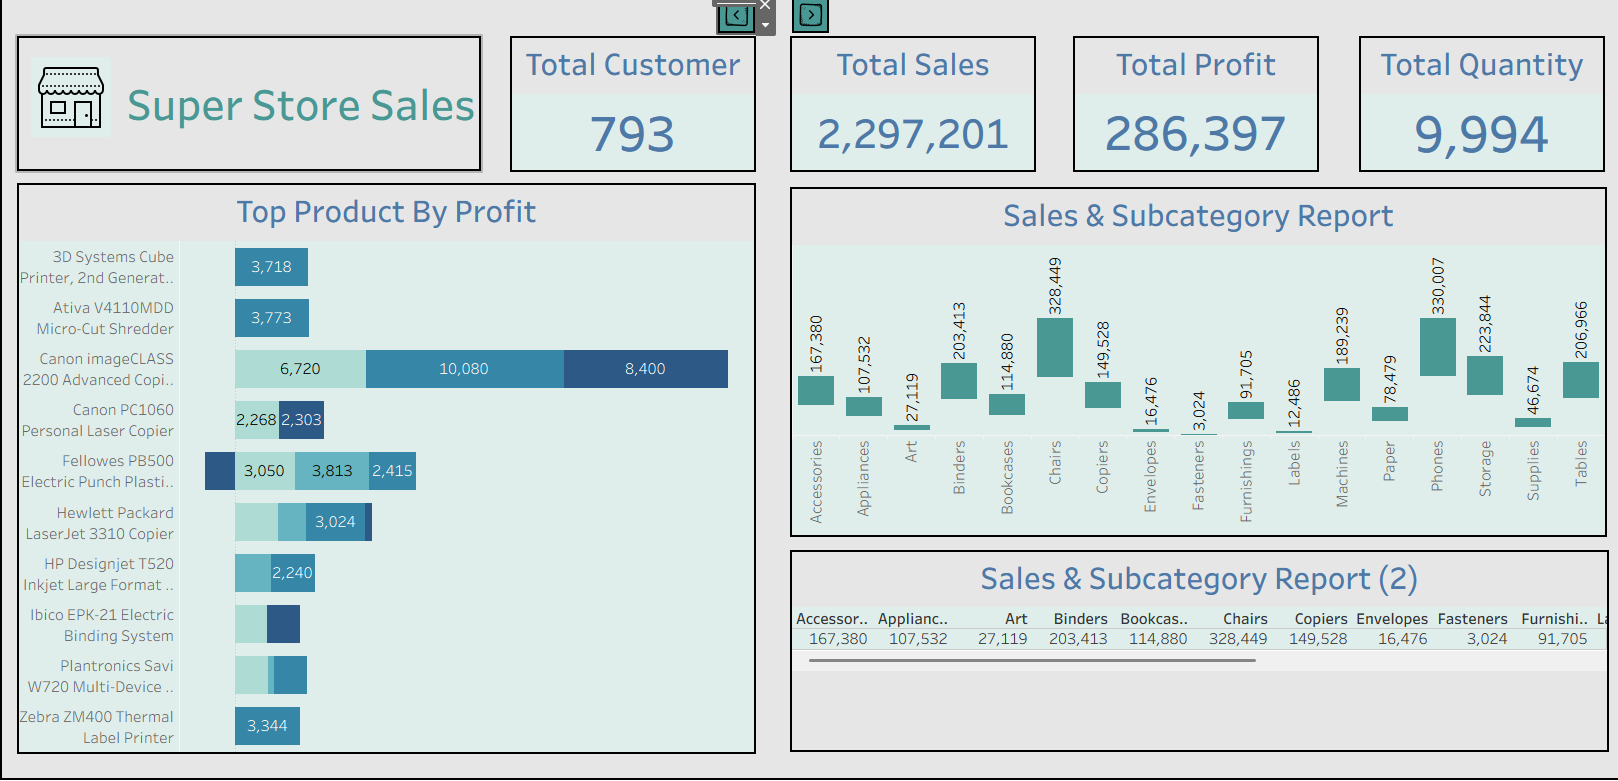This screenshot has width=1618, height=781.
Task: Select the Paper bar in subcategory chart
Action: pos(1390,414)
